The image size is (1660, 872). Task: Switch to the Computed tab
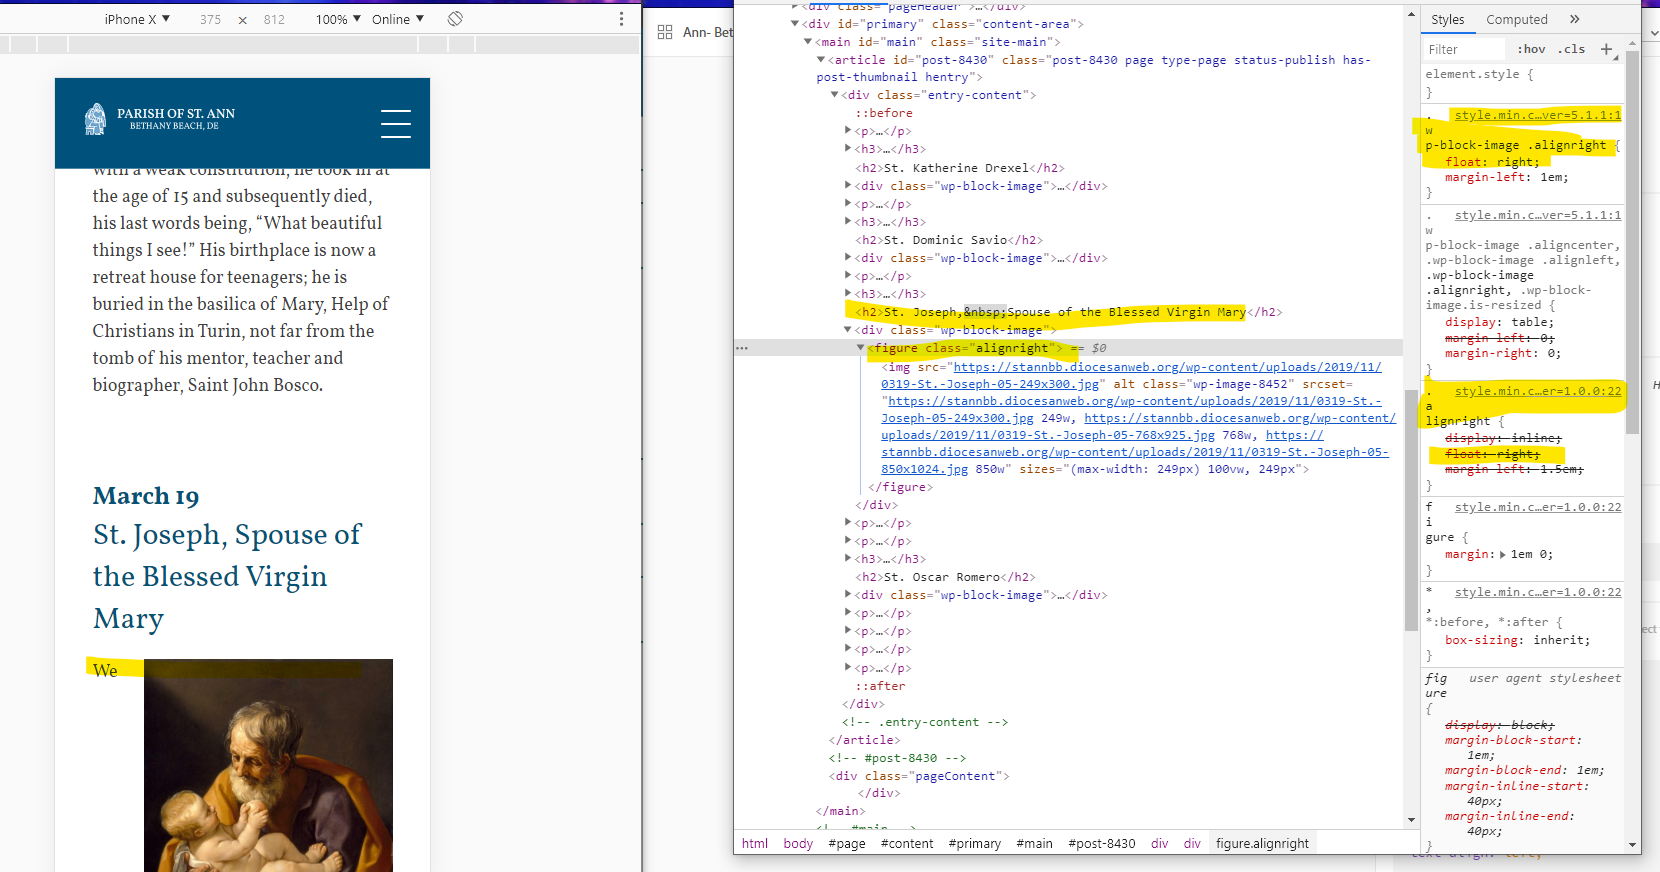point(1516,19)
